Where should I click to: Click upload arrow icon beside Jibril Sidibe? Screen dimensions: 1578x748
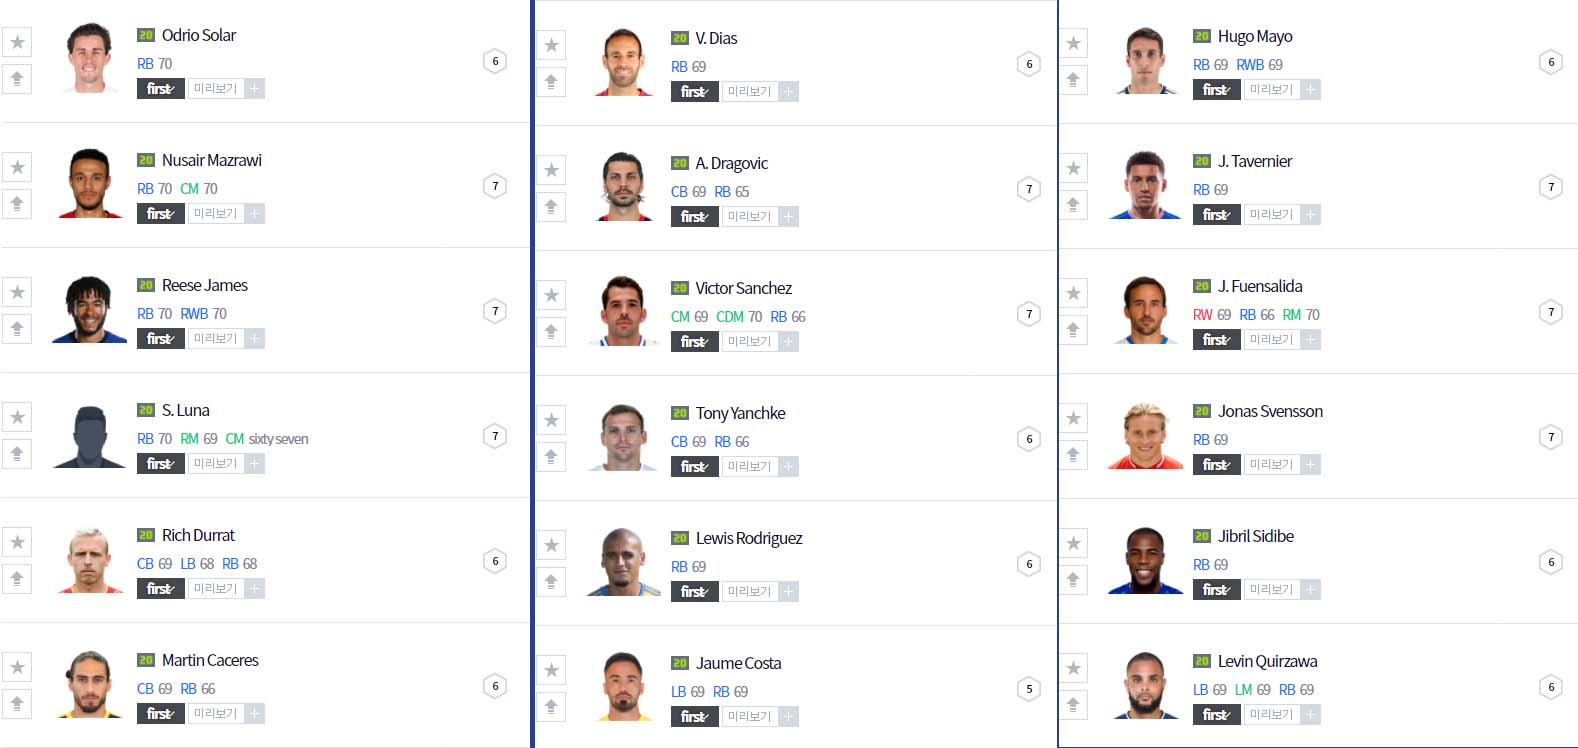1073,580
